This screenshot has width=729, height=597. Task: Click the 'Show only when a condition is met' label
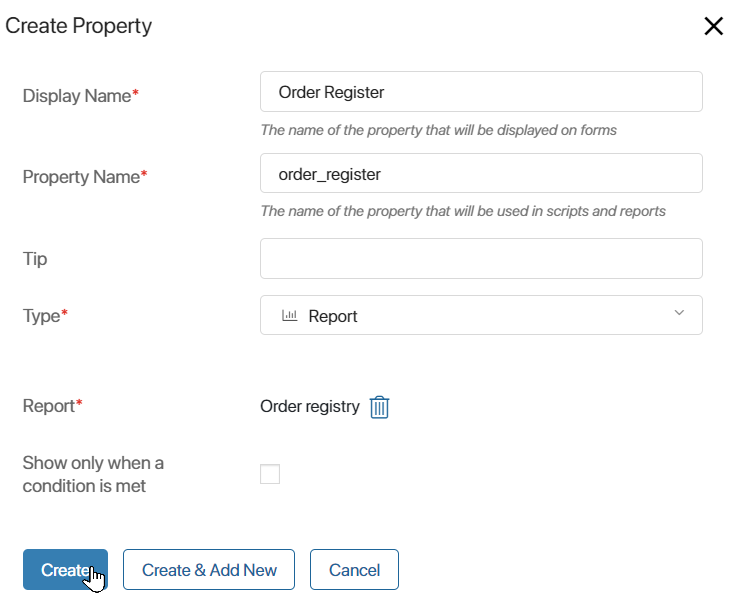tap(93, 474)
